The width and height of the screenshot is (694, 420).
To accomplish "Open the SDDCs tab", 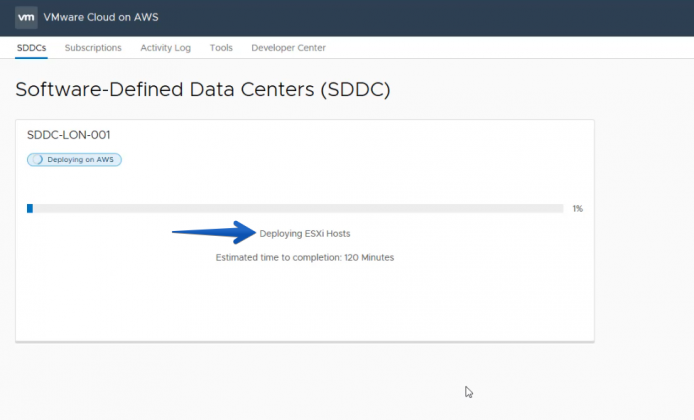I will tap(31, 48).
